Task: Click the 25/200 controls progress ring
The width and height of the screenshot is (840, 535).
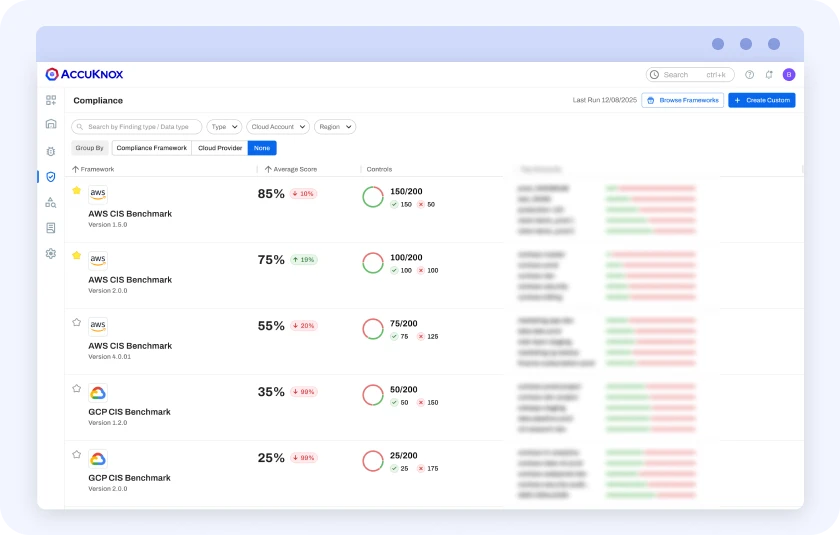Action: (x=373, y=461)
